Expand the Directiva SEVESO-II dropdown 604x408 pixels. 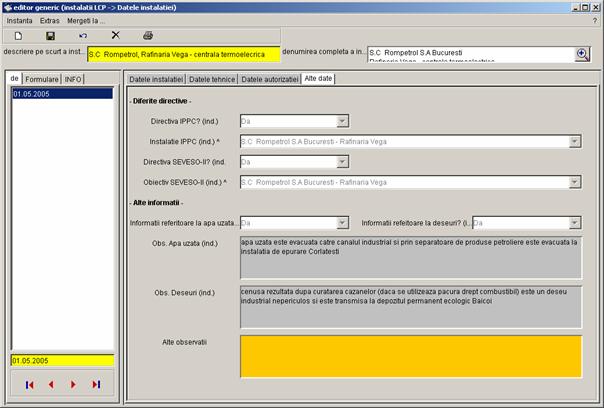tap(342, 162)
